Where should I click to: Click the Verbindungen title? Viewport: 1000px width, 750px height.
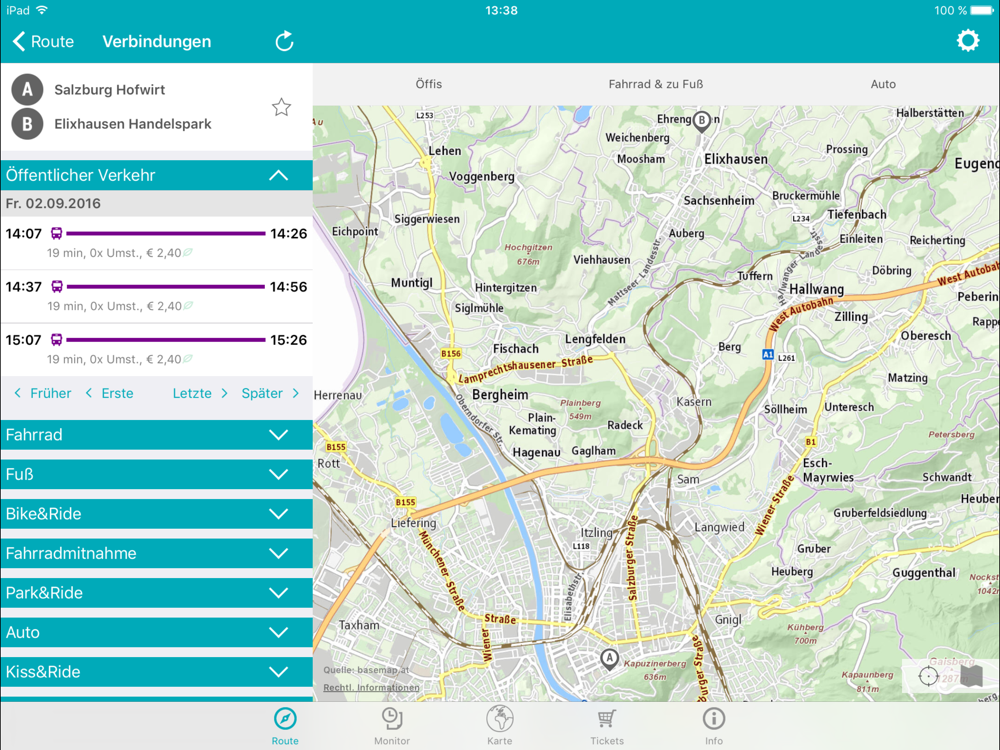coord(157,41)
